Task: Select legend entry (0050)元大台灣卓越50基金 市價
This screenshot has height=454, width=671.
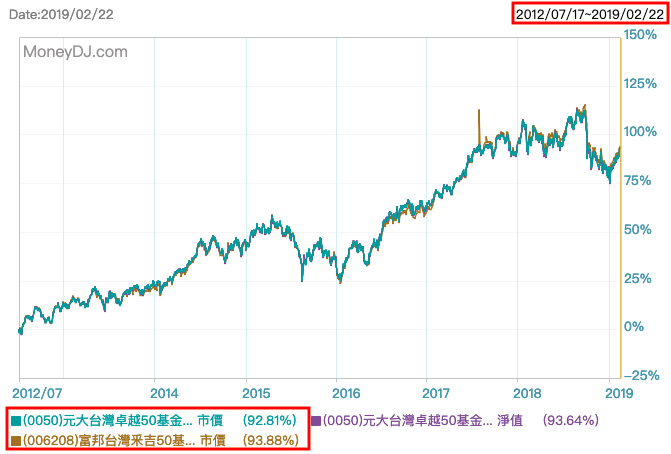Action: (x=154, y=421)
